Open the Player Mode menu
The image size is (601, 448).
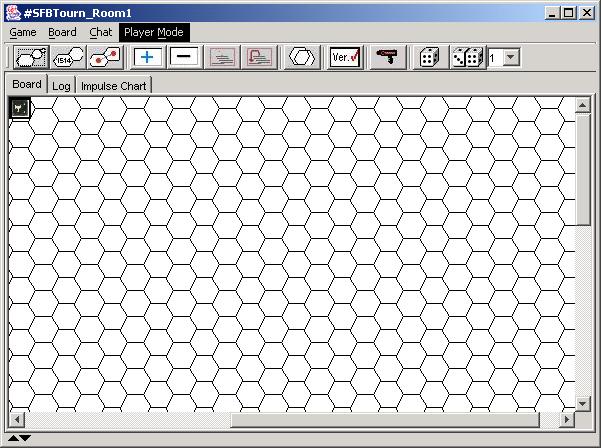[153, 32]
